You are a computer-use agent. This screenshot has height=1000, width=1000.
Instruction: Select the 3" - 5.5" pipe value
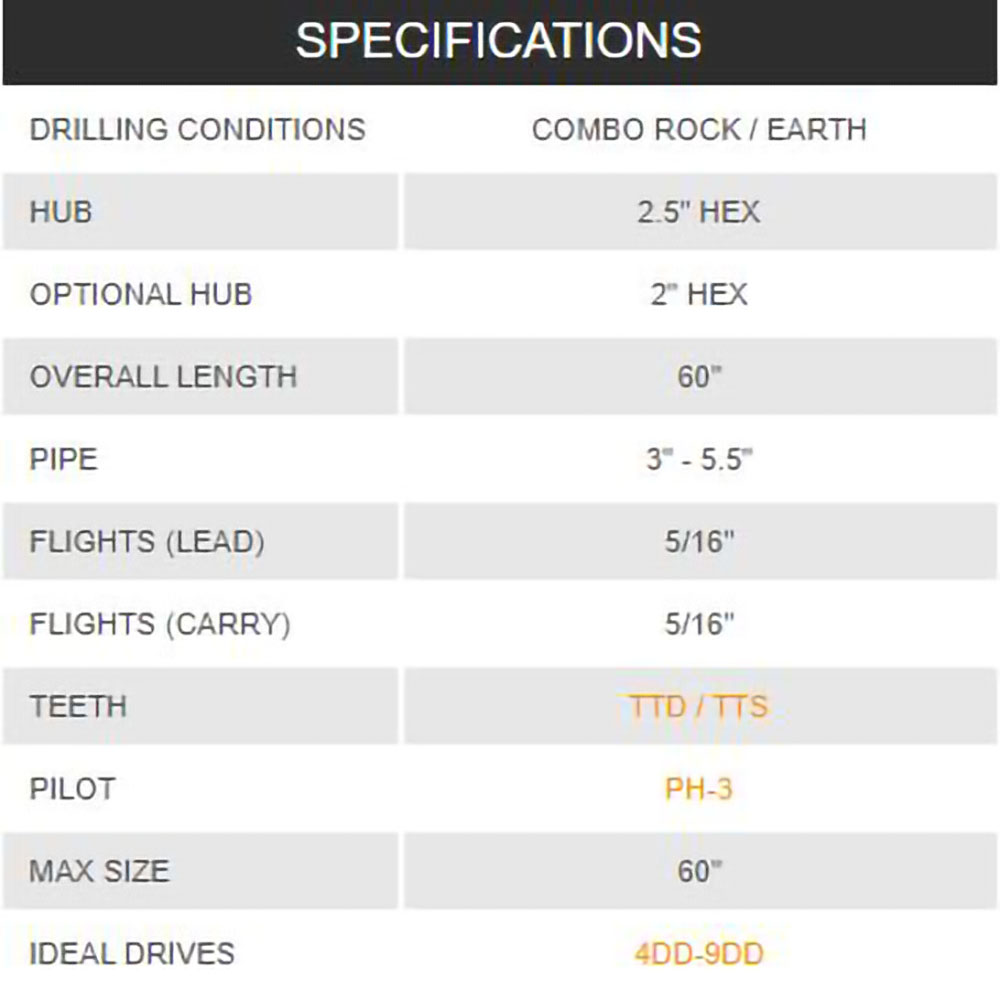698,459
